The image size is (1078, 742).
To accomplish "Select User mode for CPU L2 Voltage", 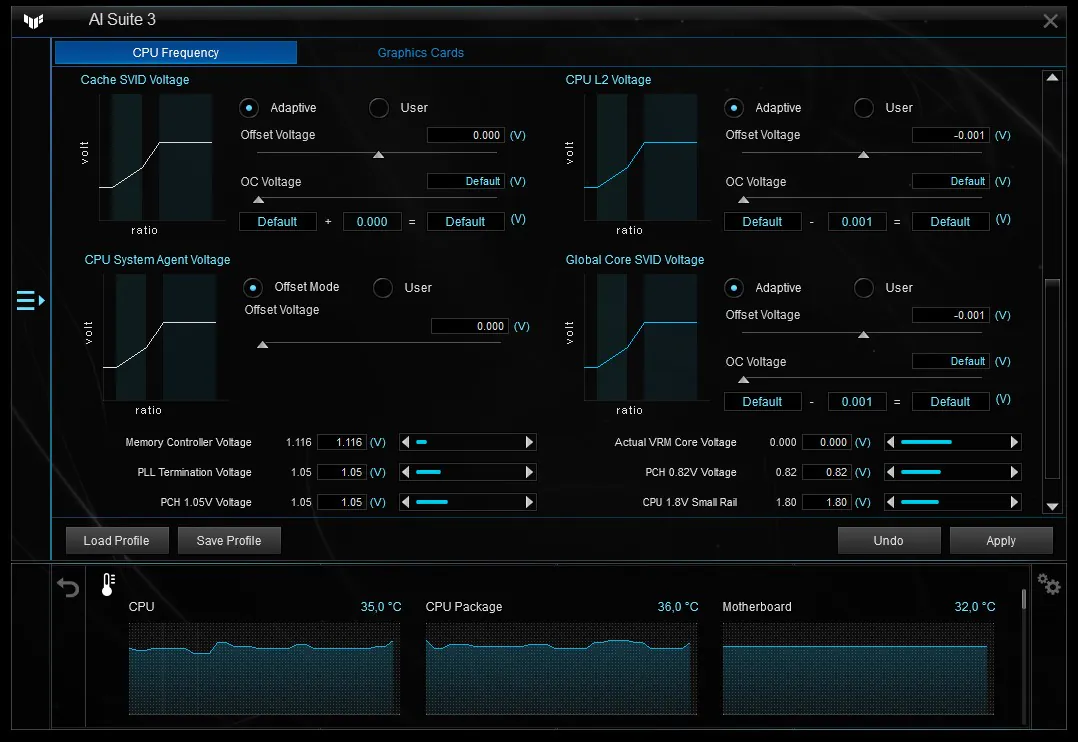I will coord(864,108).
